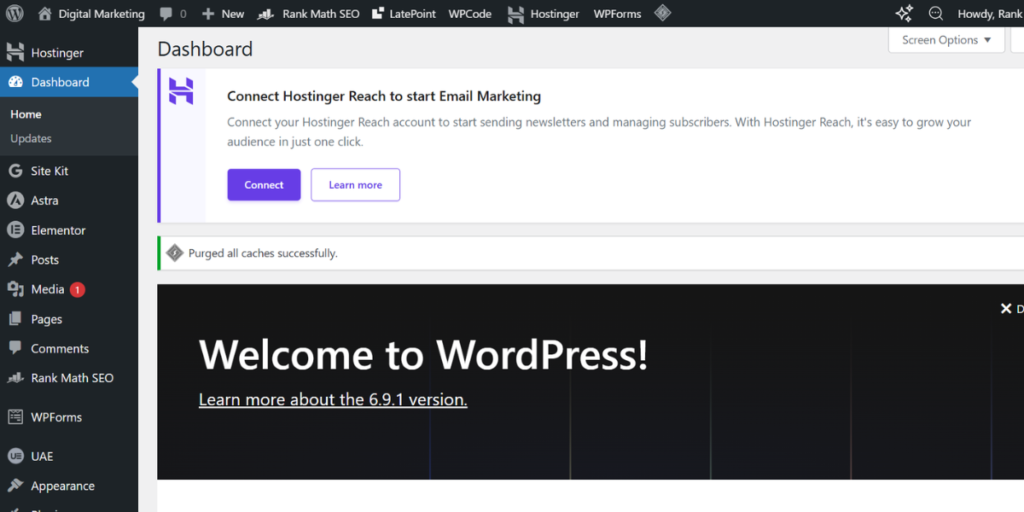Click the Media library icon in sidebar
The image size is (1024, 512).
(15, 289)
